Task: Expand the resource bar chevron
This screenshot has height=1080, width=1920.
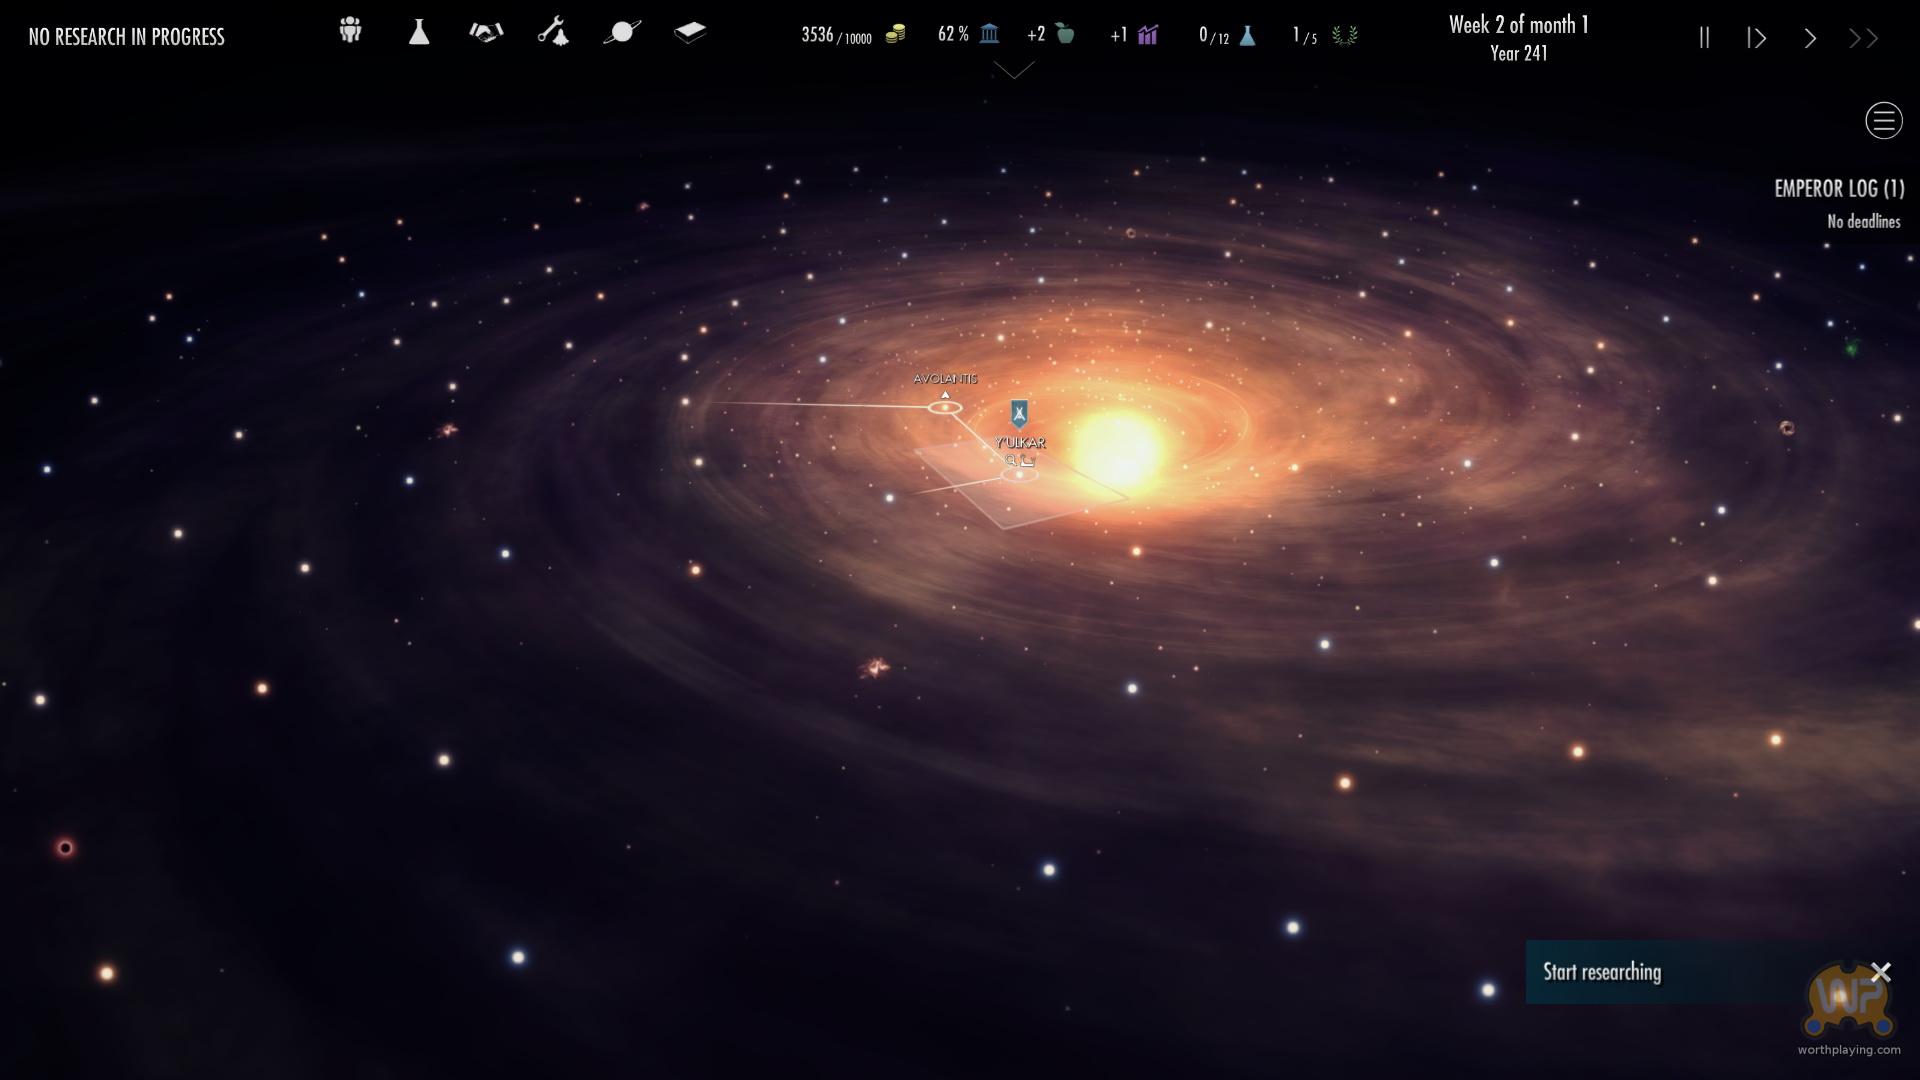Action: click(x=1014, y=71)
